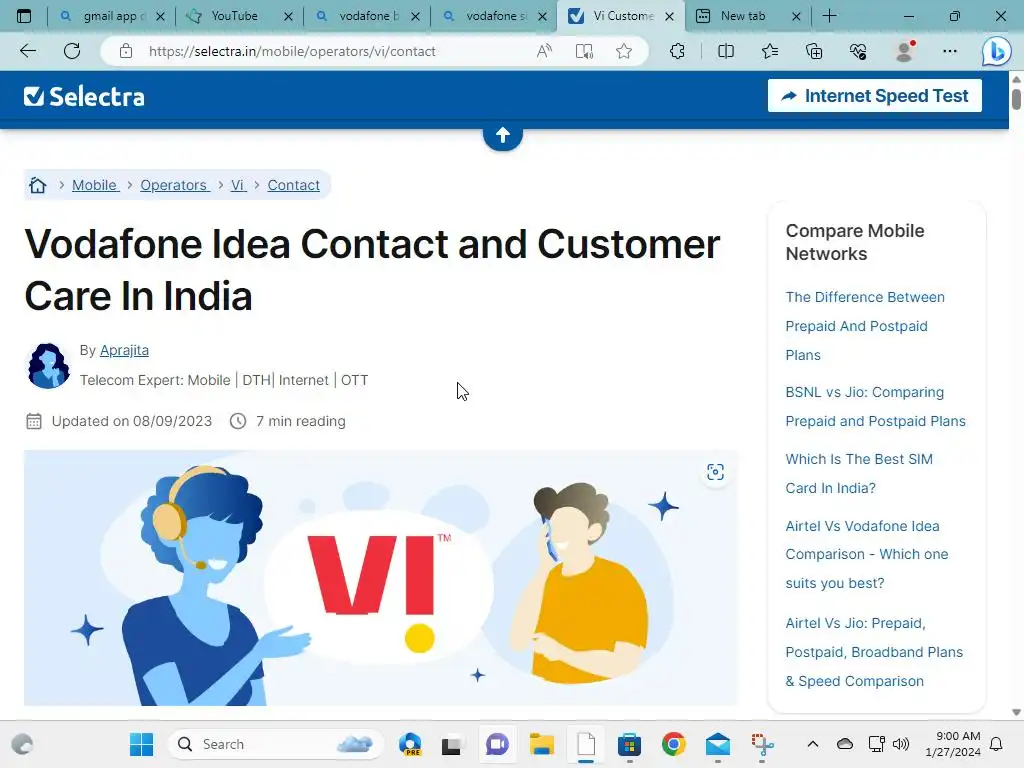Screen dimensions: 1024x768
Task: Show hidden system tray icons chevron
Action: click(x=812, y=744)
